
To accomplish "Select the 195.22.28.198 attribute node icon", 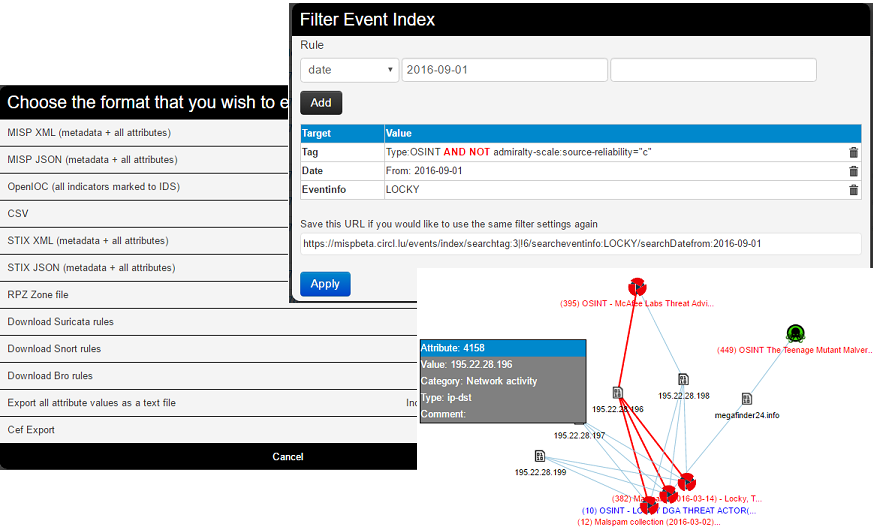I will pyautogui.click(x=683, y=380).
